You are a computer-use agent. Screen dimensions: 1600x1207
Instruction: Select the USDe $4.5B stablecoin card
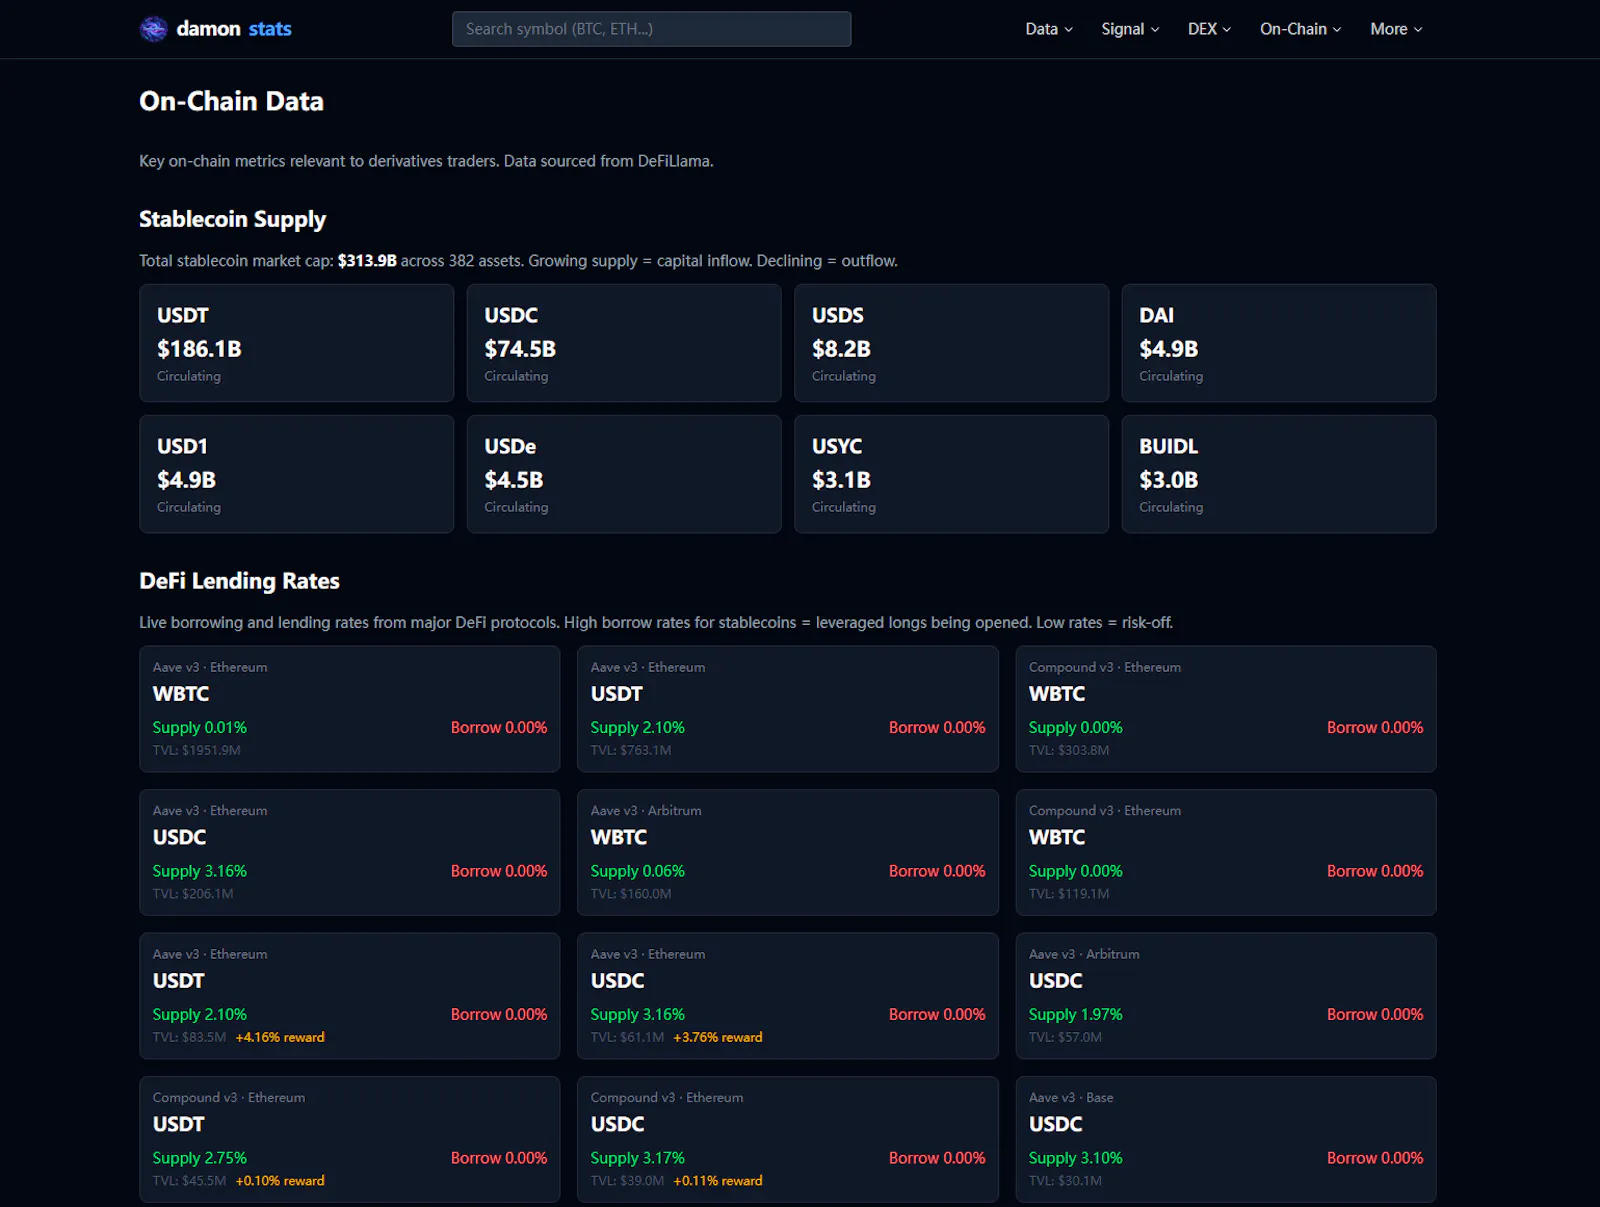coord(624,474)
